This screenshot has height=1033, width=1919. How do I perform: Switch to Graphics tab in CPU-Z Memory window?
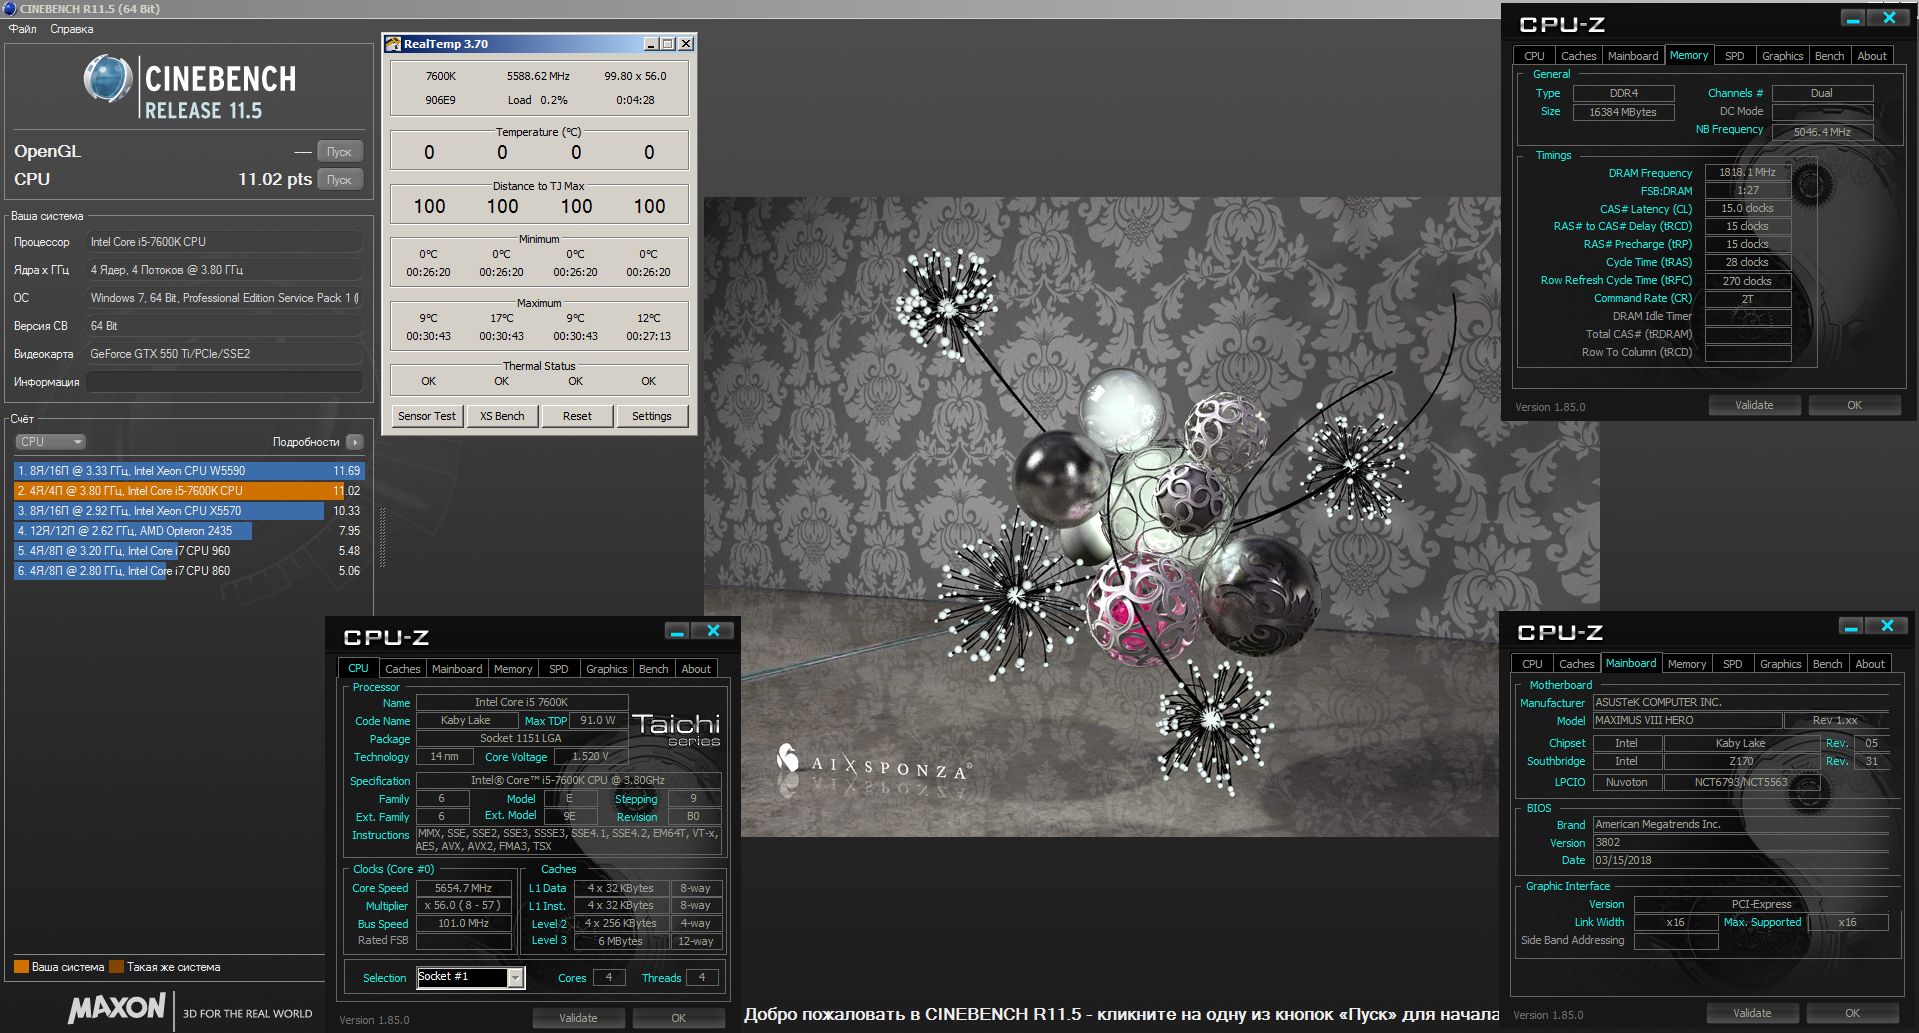(1783, 56)
